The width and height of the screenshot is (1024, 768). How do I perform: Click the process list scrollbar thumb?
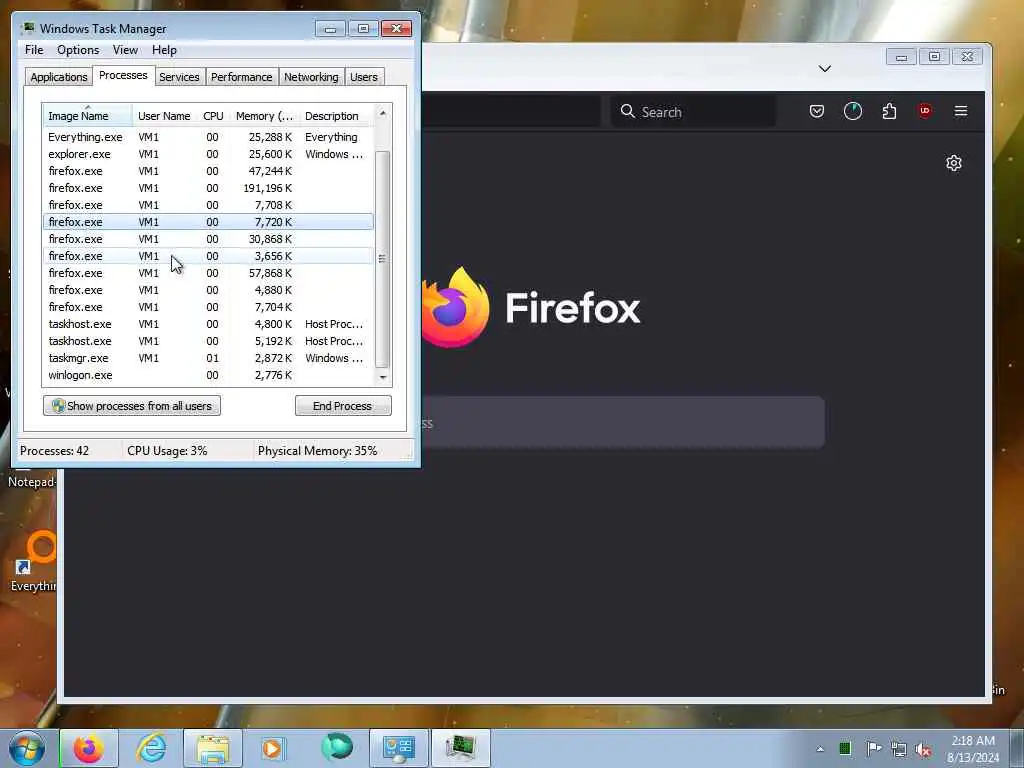pos(383,259)
